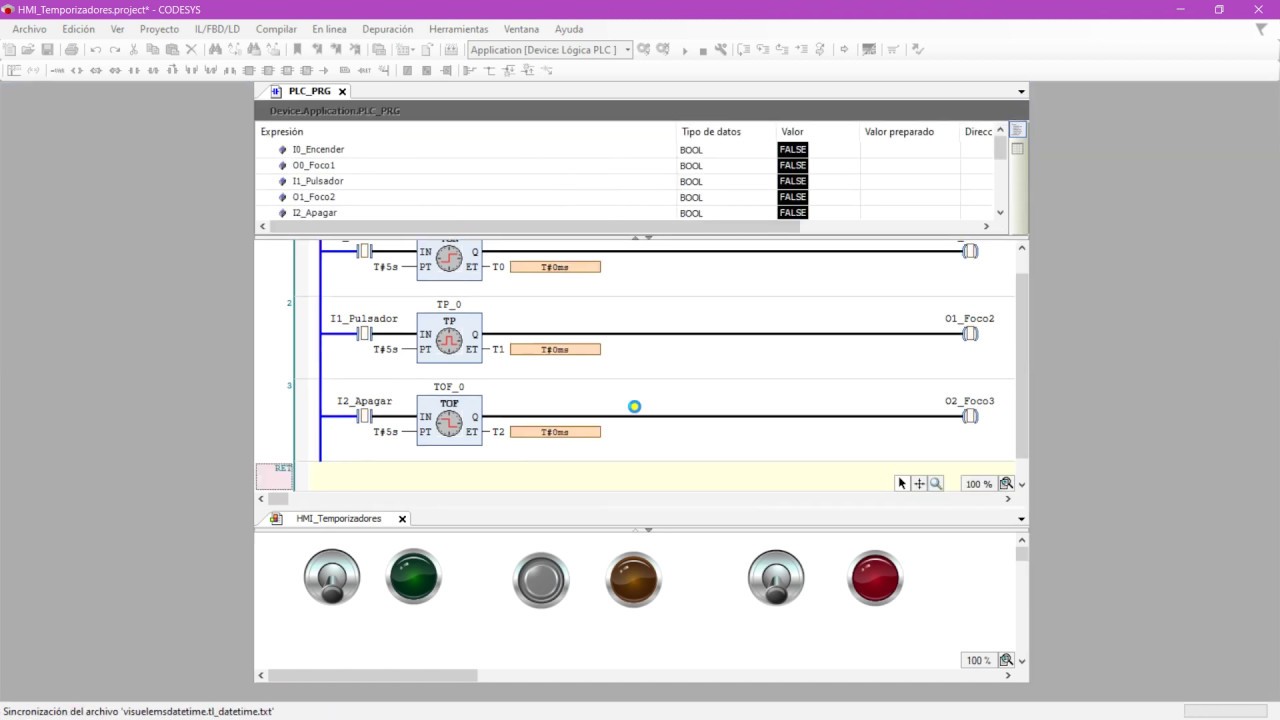
Task: Click the magnifier tool in ladder editor
Action: (936, 483)
